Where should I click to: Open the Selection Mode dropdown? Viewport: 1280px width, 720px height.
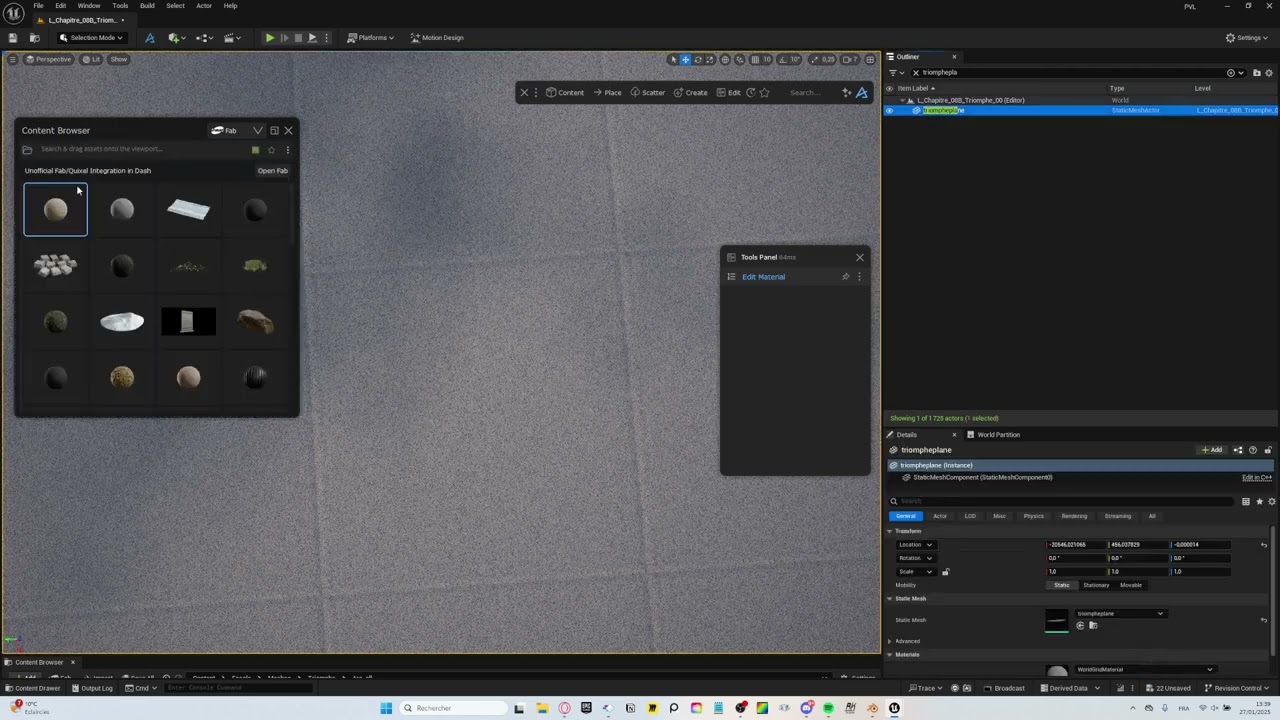(91, 38)
